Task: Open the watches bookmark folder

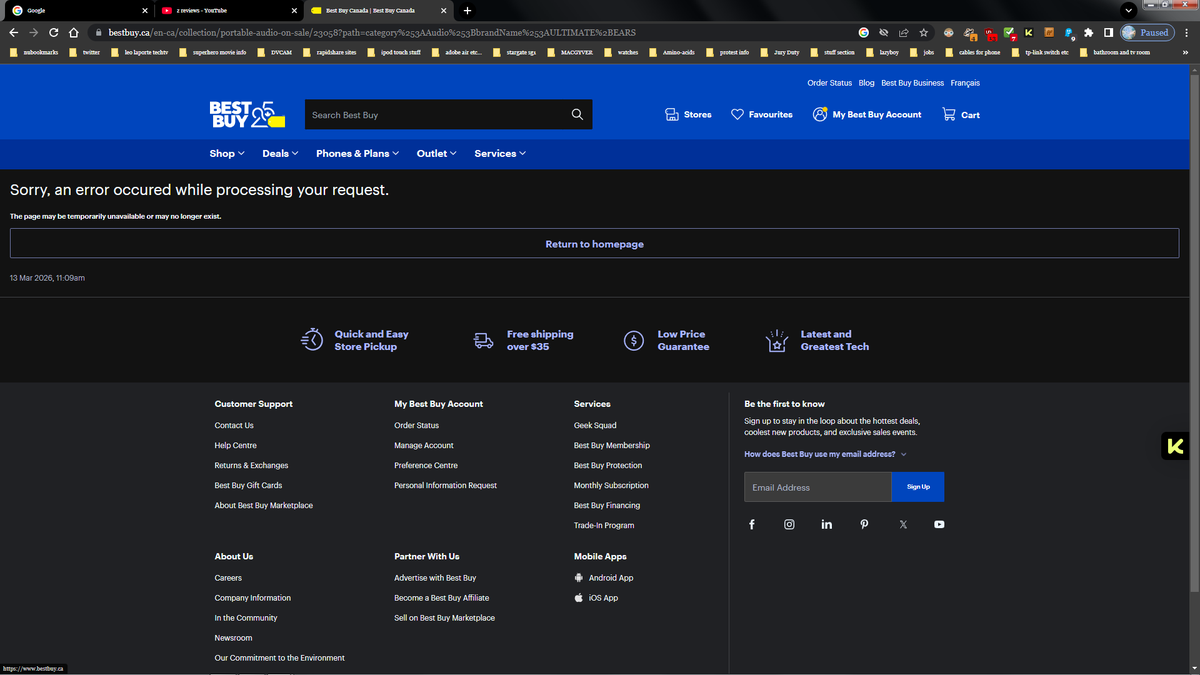Action: [620, 52]
